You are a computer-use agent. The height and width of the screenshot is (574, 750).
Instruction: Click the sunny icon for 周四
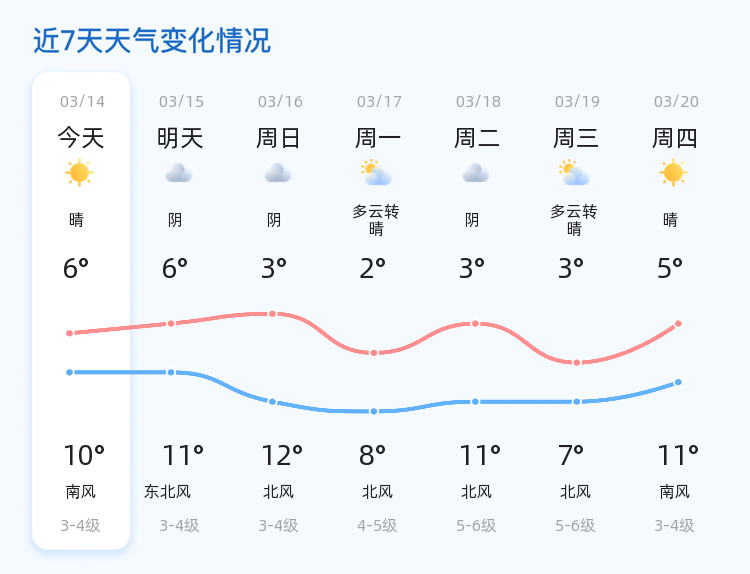(673, 173)
